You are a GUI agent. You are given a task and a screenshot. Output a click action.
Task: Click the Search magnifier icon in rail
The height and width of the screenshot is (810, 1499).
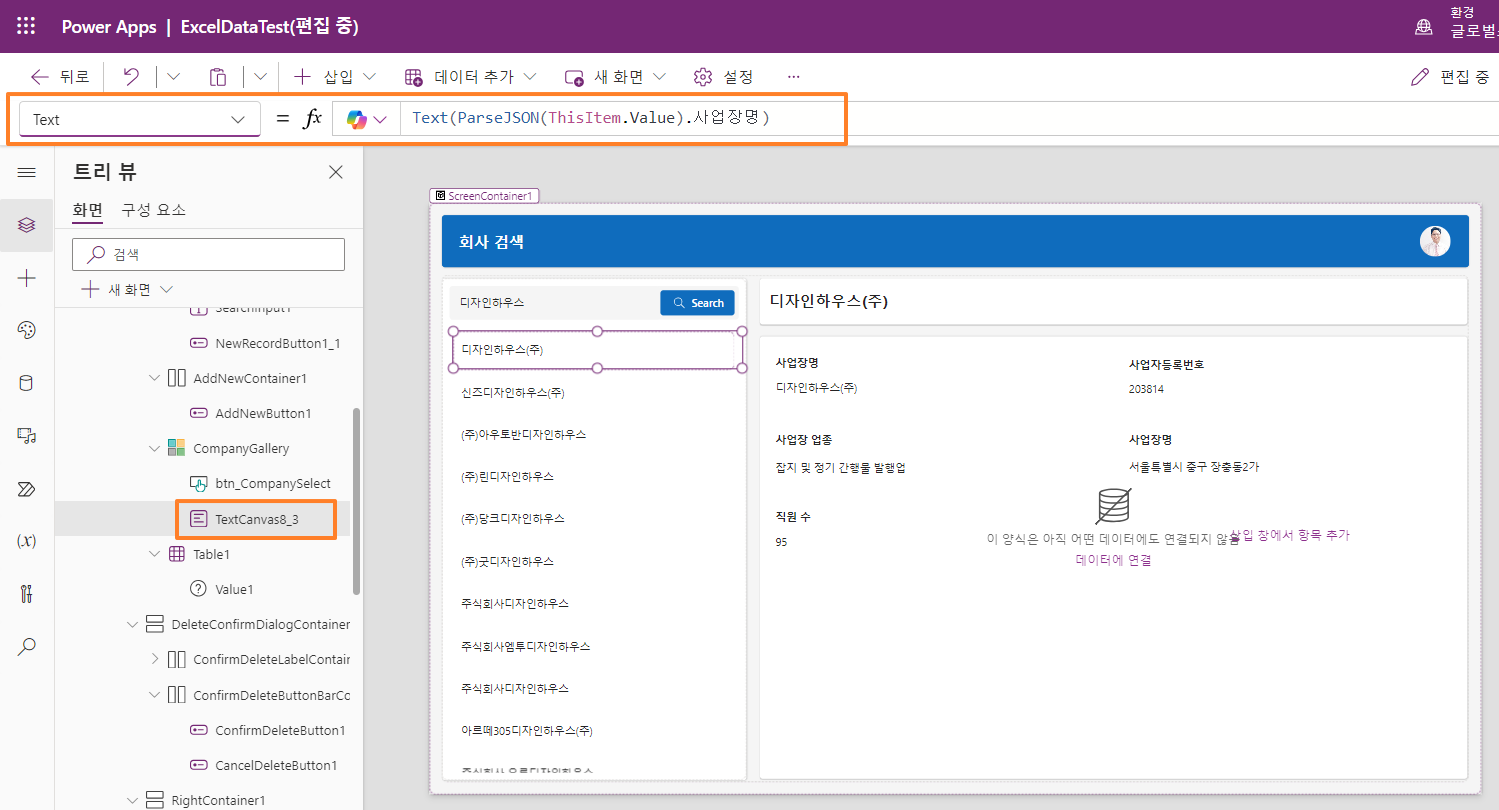(27, 647)
